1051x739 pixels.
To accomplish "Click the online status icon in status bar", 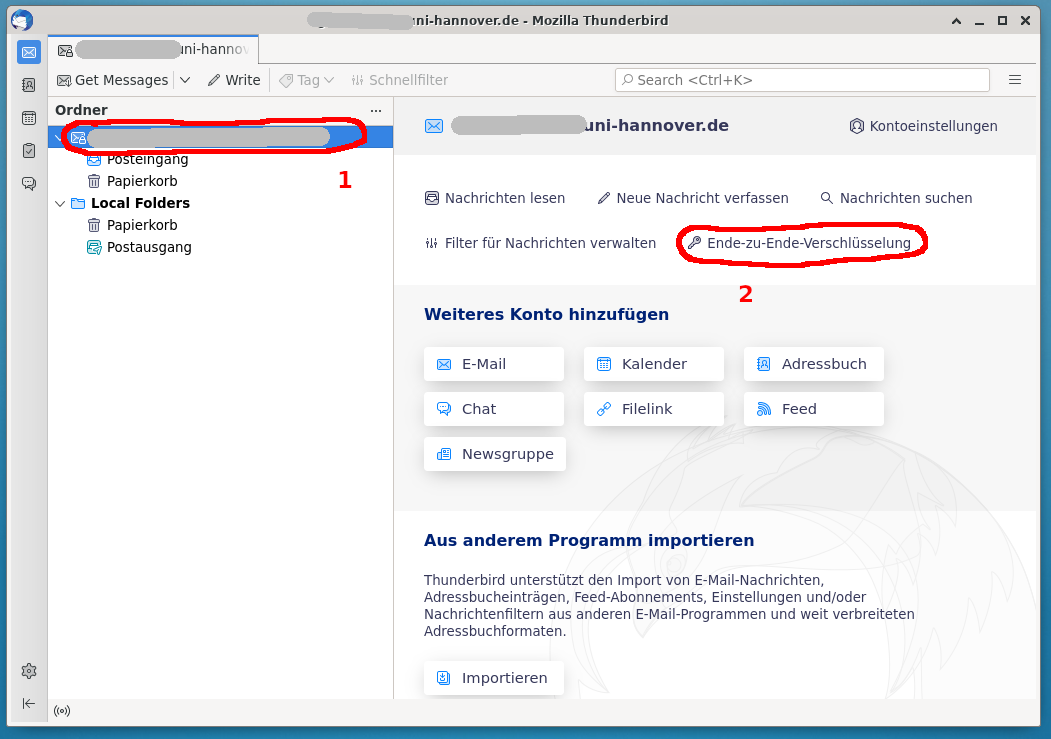I will tap(62, 711).
